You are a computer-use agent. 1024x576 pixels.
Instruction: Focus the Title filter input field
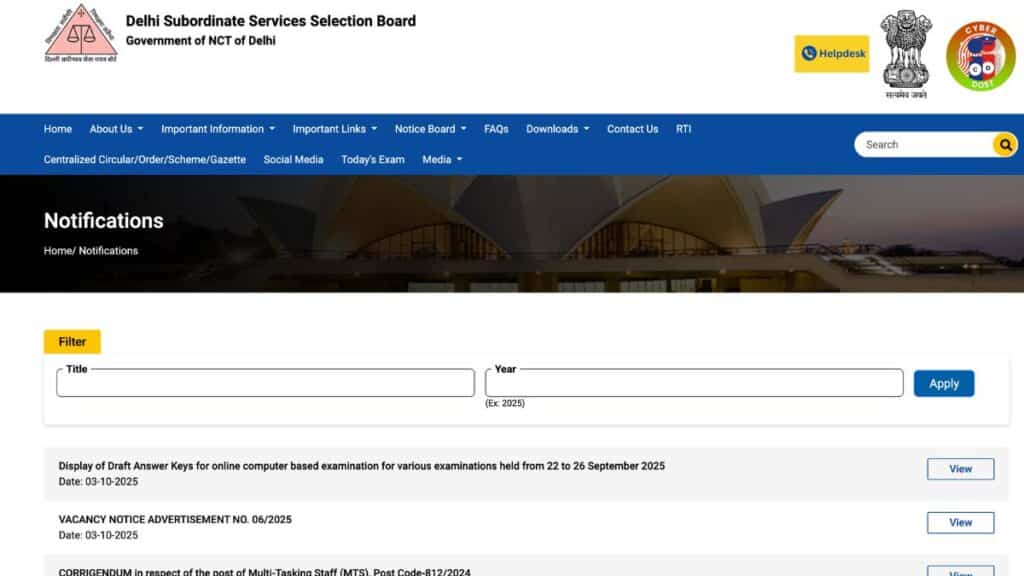click(x=265, y=384)
